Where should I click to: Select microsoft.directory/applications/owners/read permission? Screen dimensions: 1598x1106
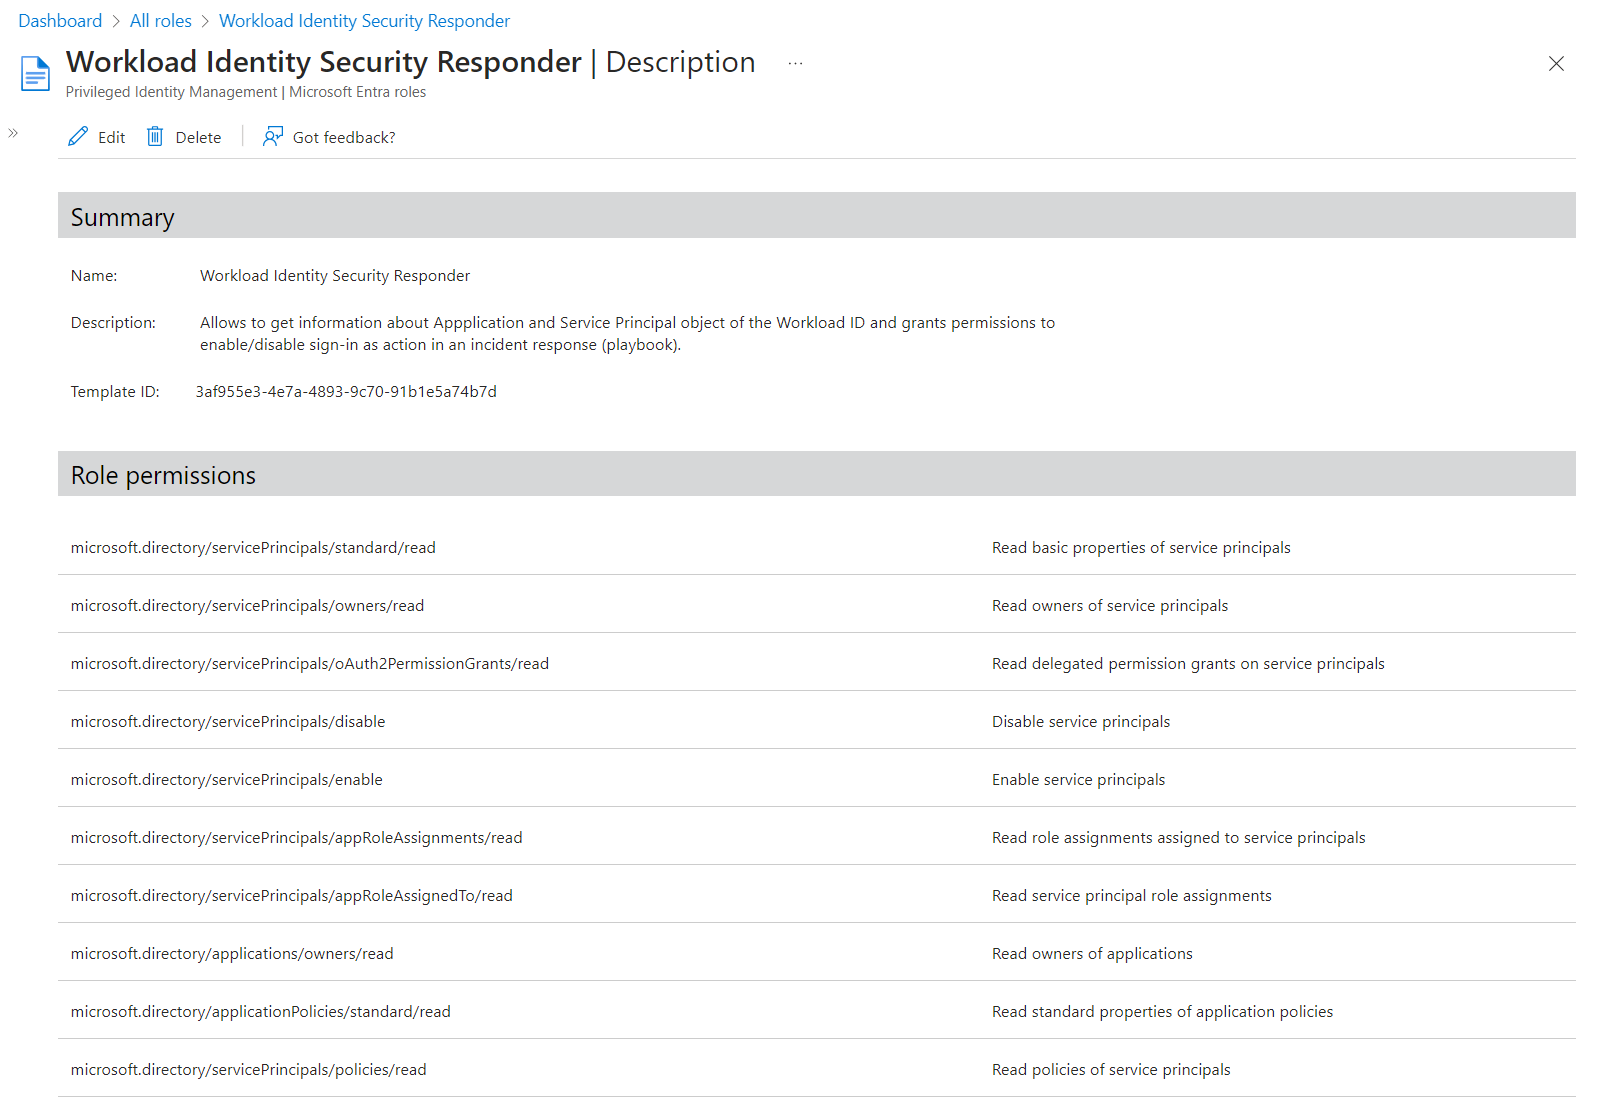tap(232, 954)
